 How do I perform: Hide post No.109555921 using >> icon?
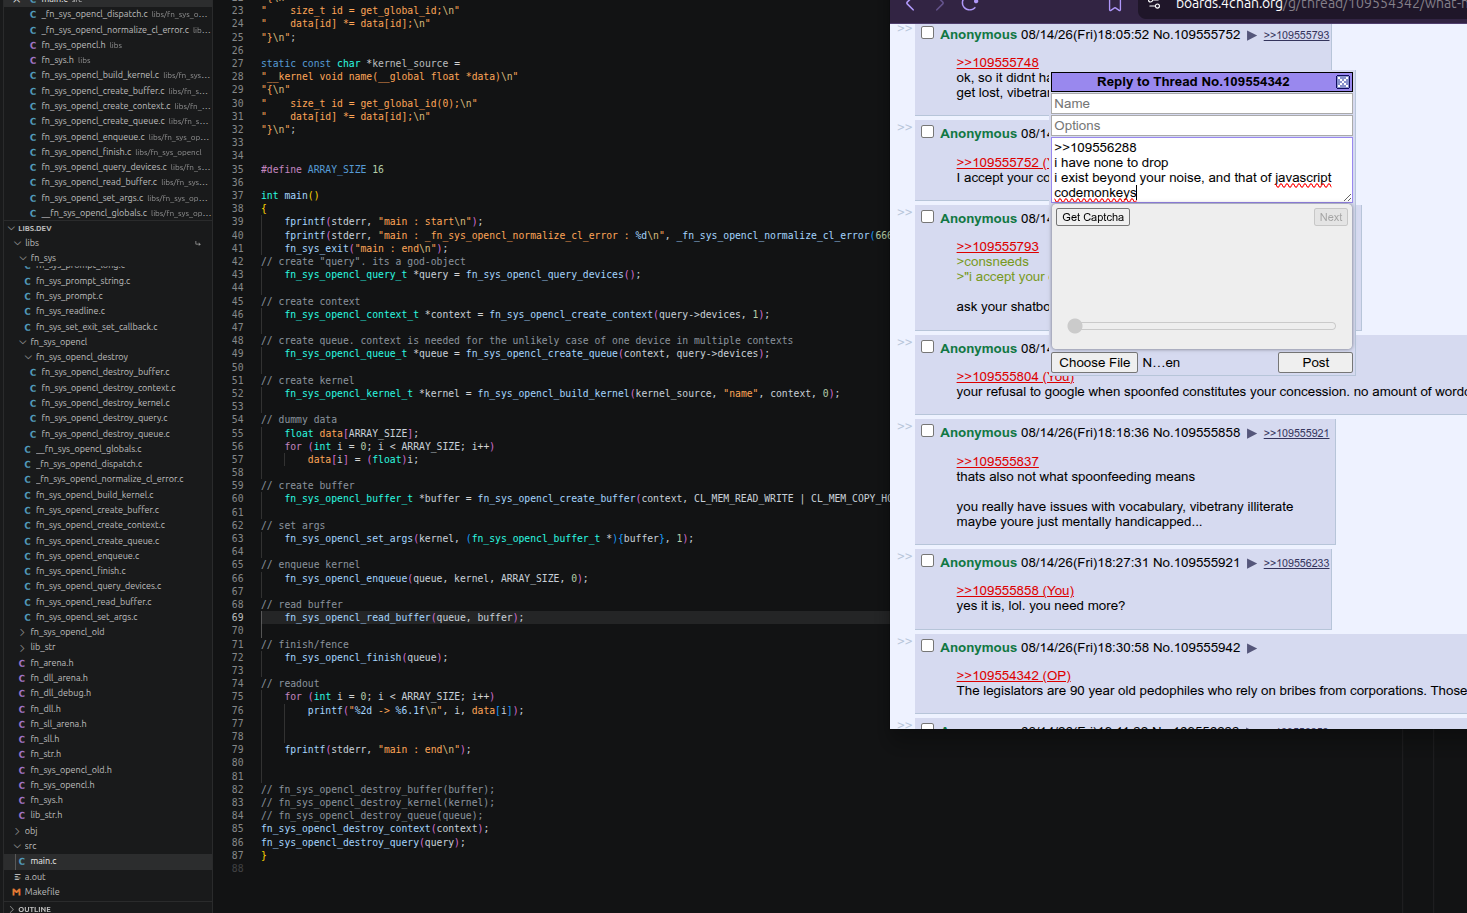coord(904,557)
